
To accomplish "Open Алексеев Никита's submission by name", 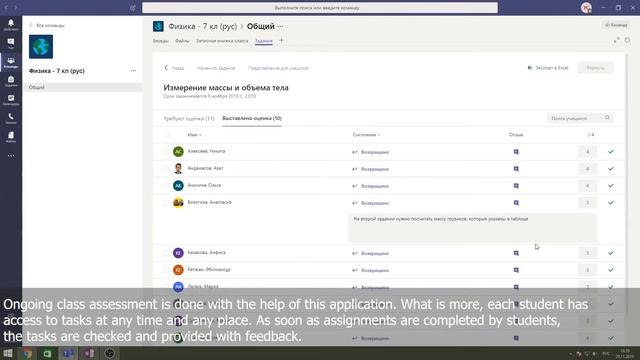I will click(x=206, y=151).
